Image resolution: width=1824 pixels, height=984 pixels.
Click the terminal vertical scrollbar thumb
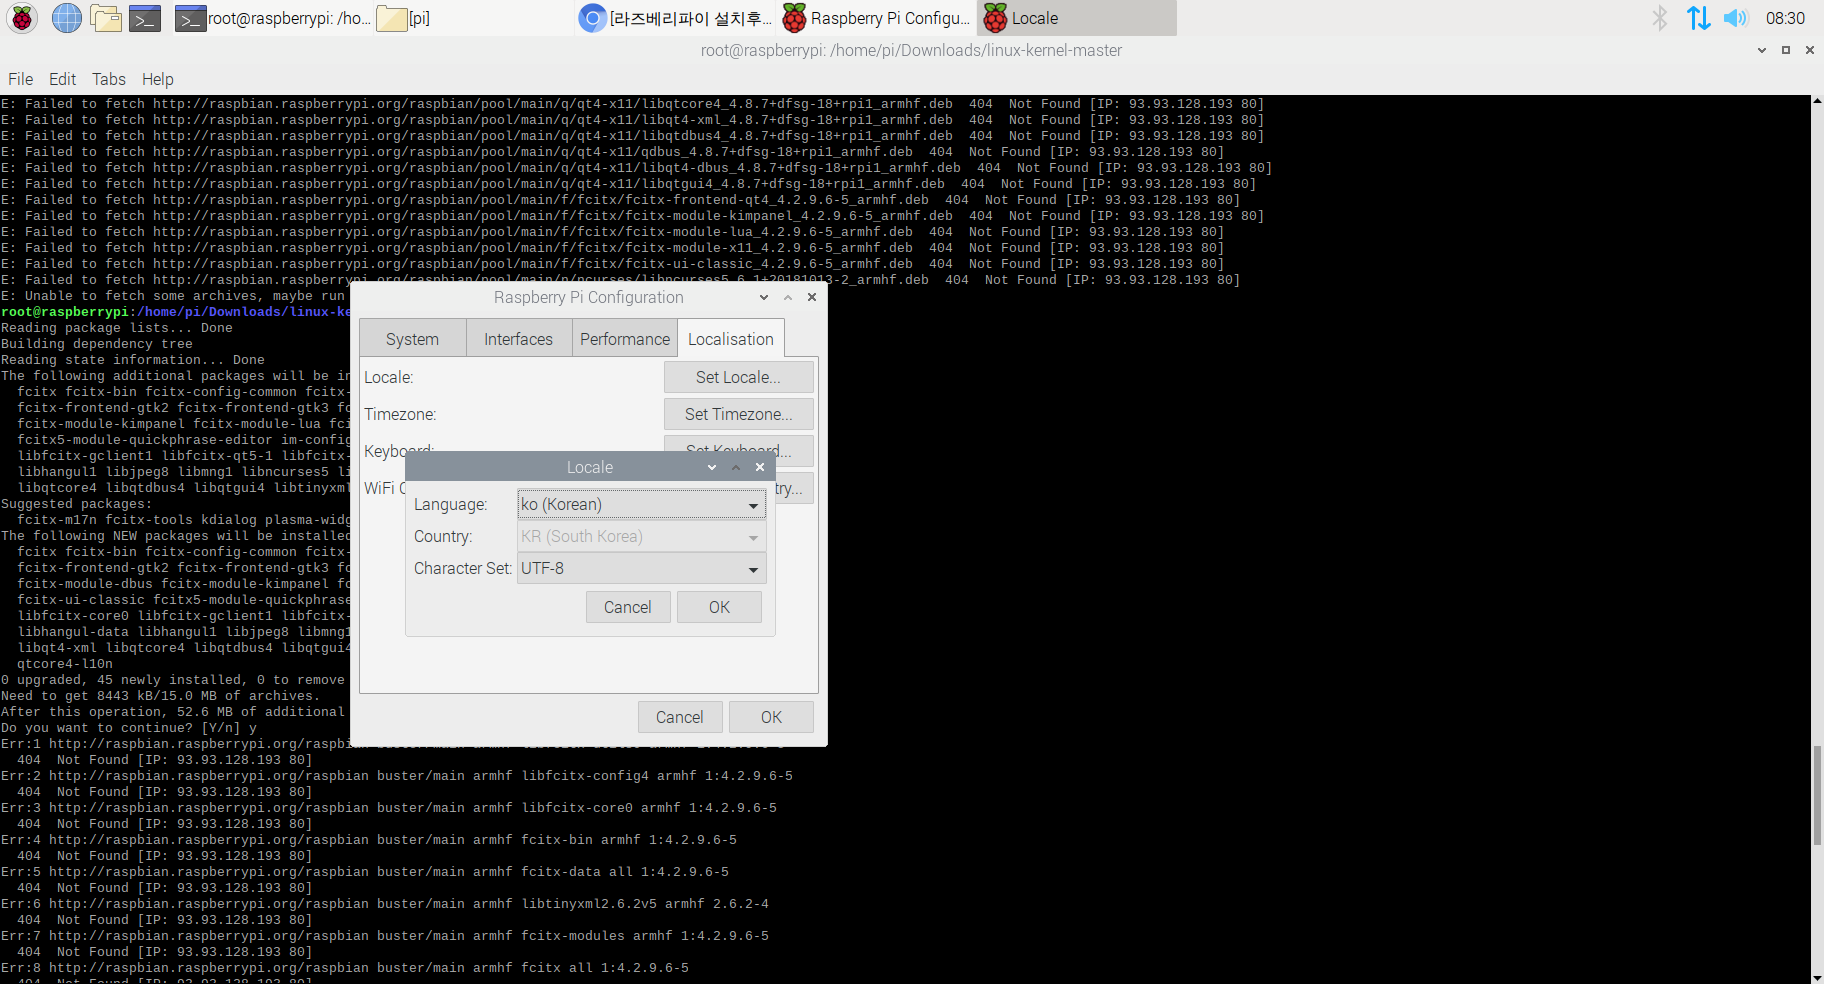(x=1817, y=795)
